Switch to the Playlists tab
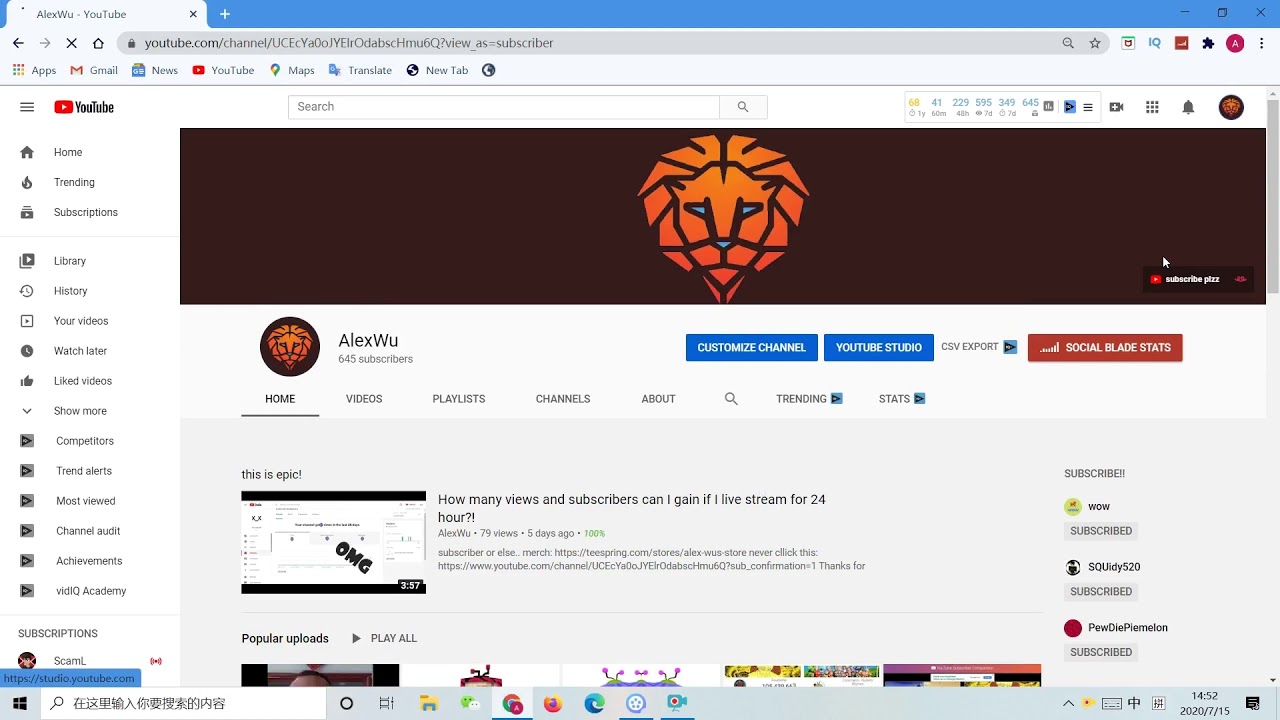The image size is (1280, 720). 459,399
